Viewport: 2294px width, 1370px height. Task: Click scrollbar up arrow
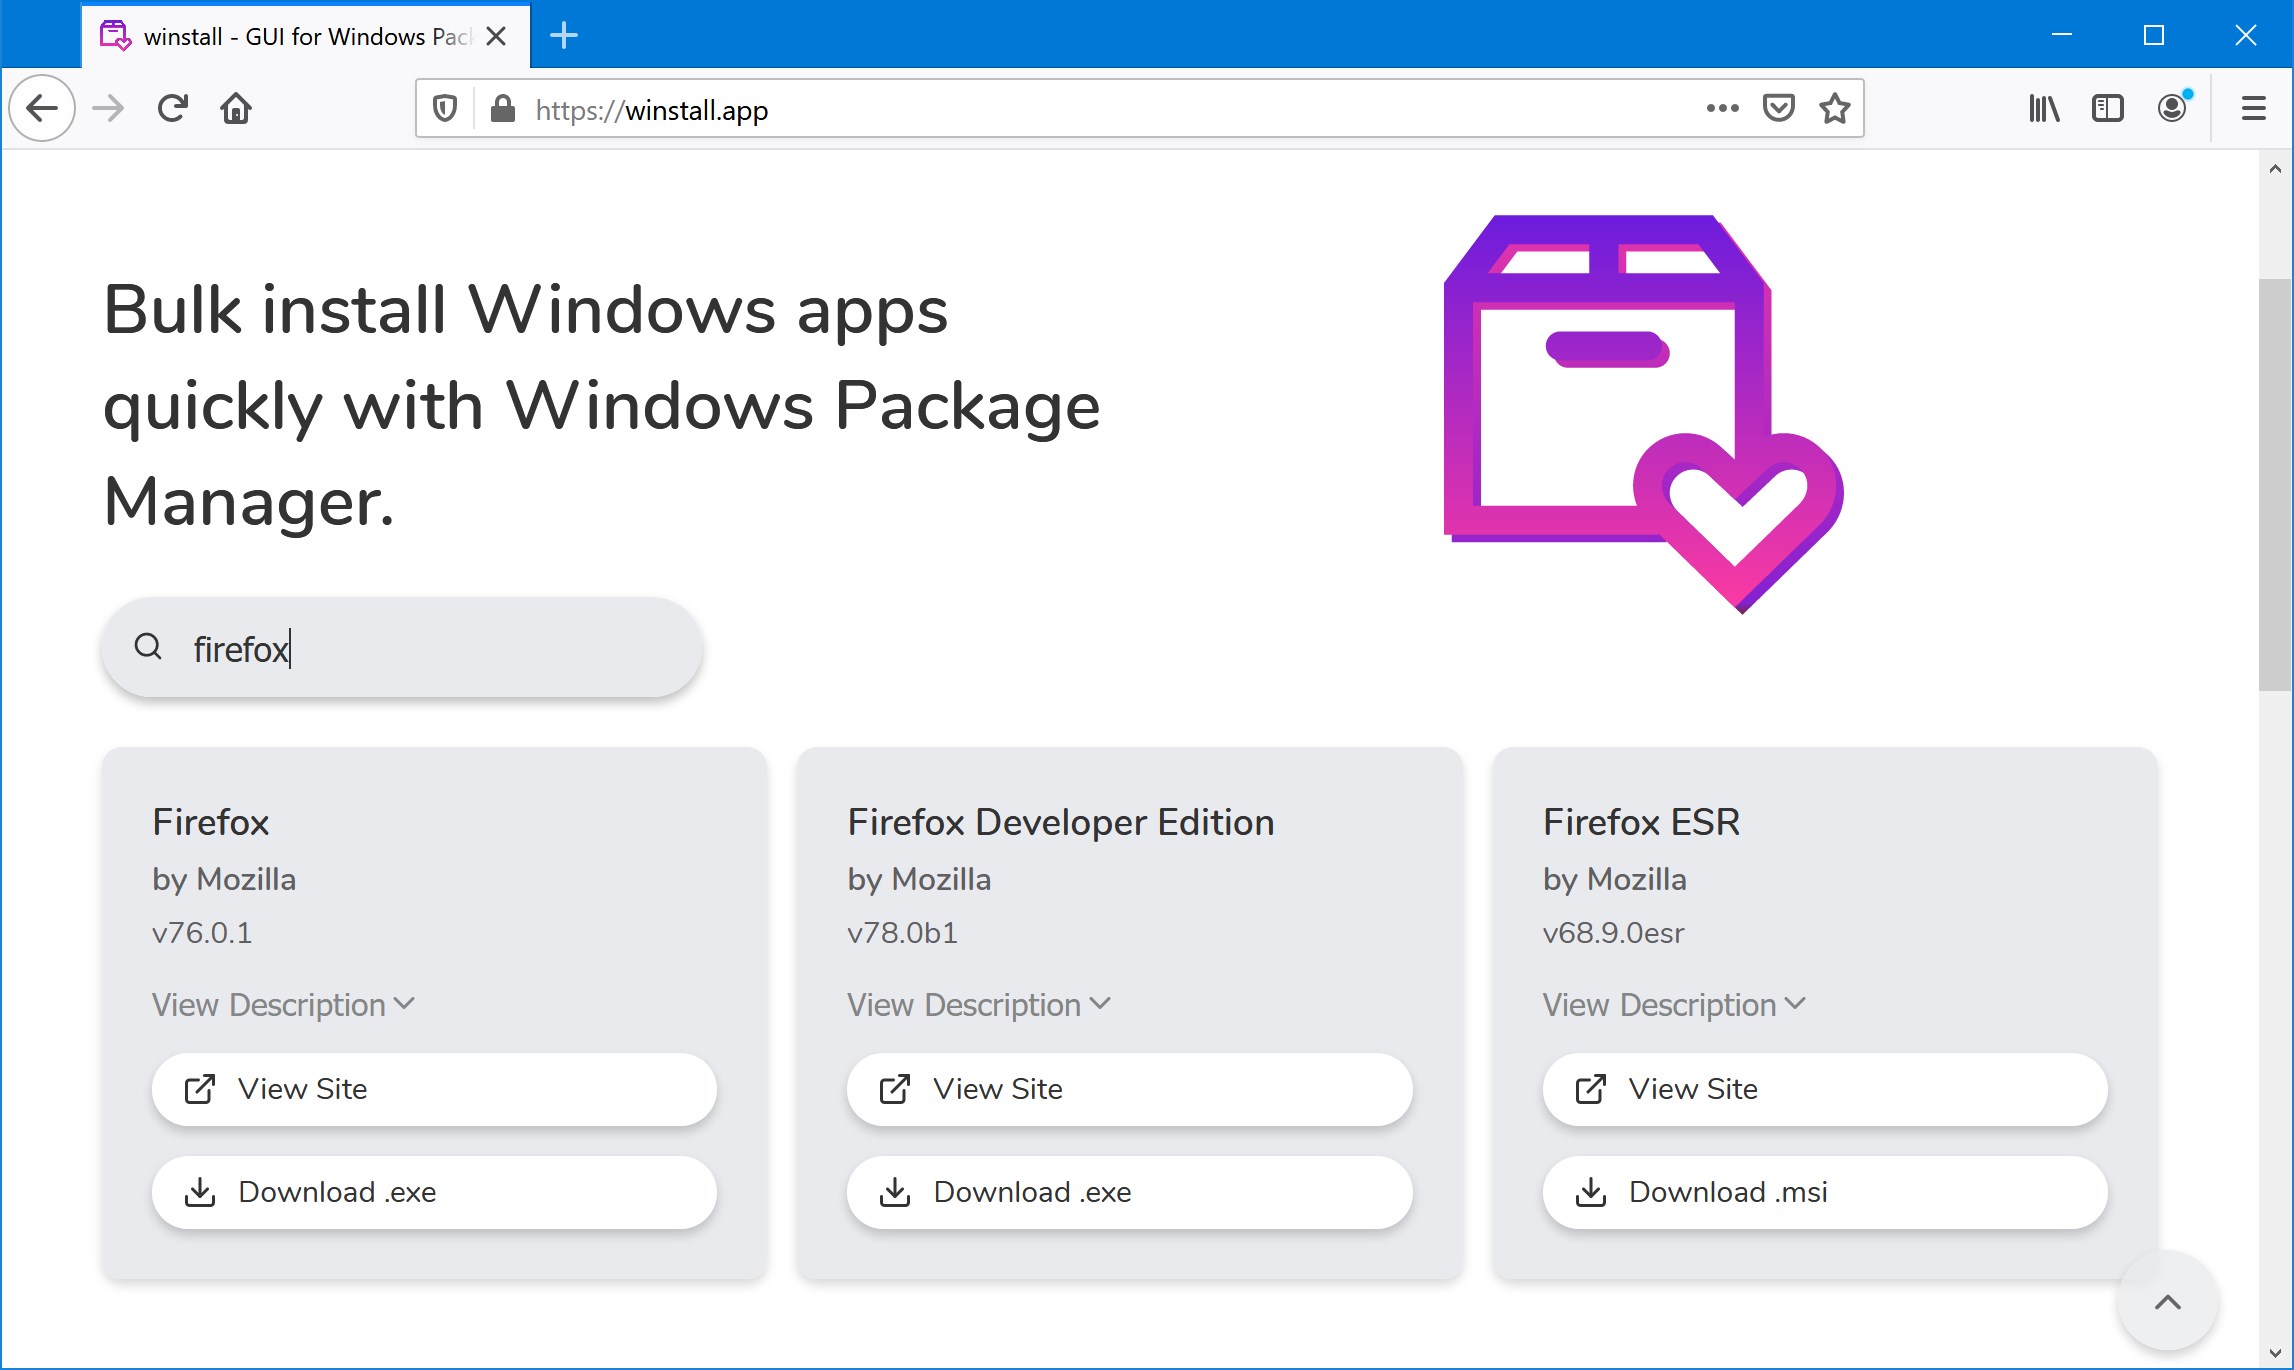(2275, 168)
